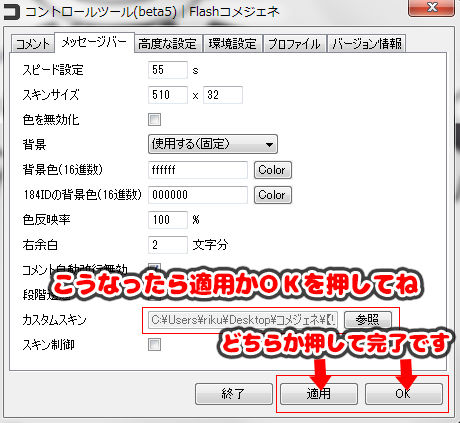Screen dimensions: 460x423
Task: Go to the プロファイル tab
Action: point(294,44)
